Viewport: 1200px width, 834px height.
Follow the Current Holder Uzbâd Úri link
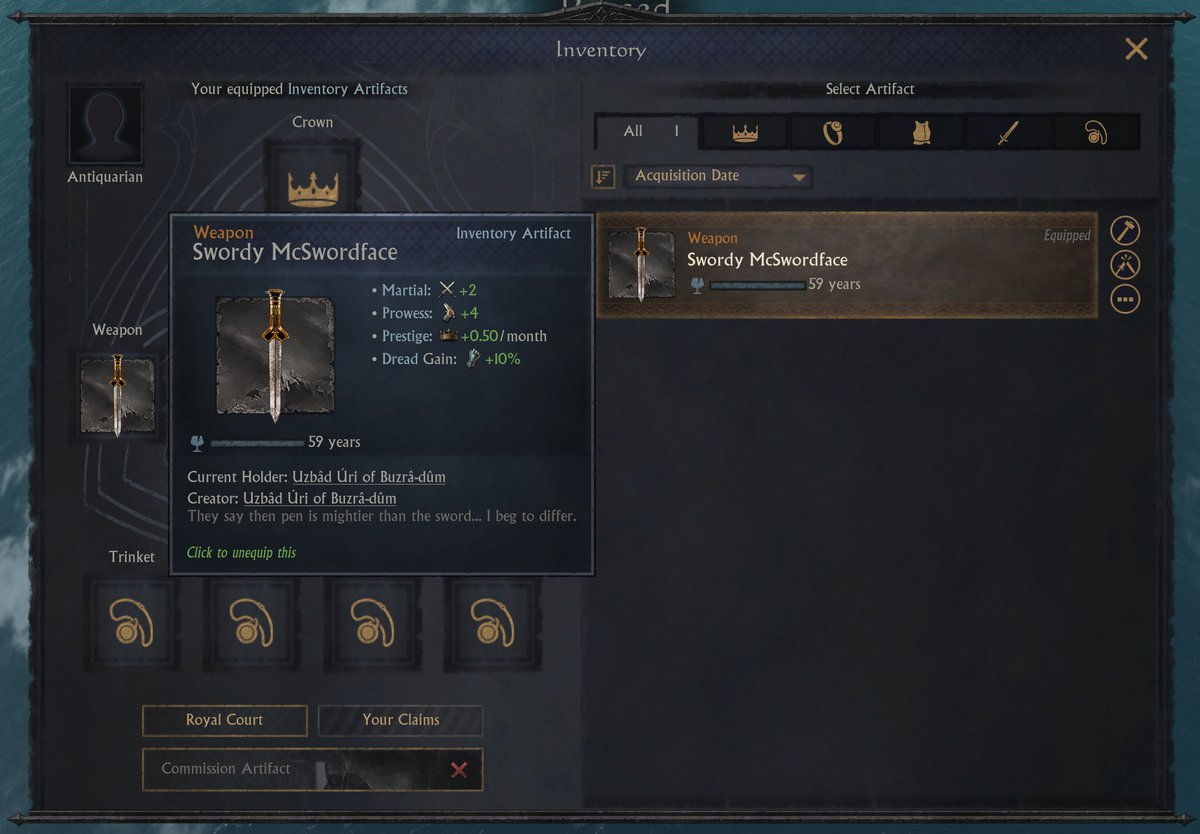coord(369,477)
